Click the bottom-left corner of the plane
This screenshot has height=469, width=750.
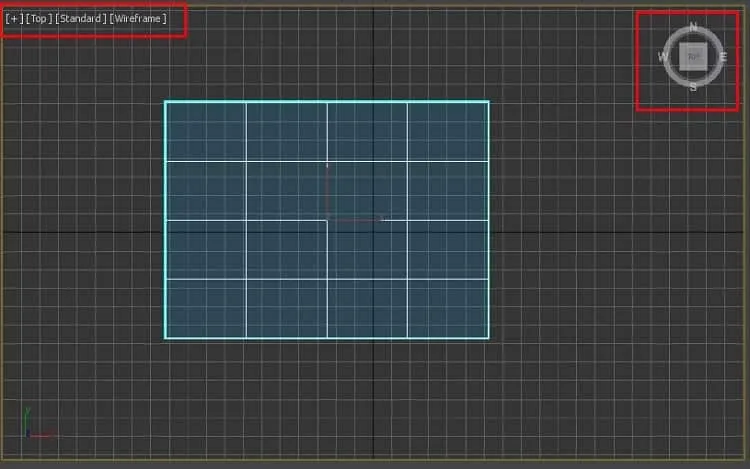(x=165, y=338)
